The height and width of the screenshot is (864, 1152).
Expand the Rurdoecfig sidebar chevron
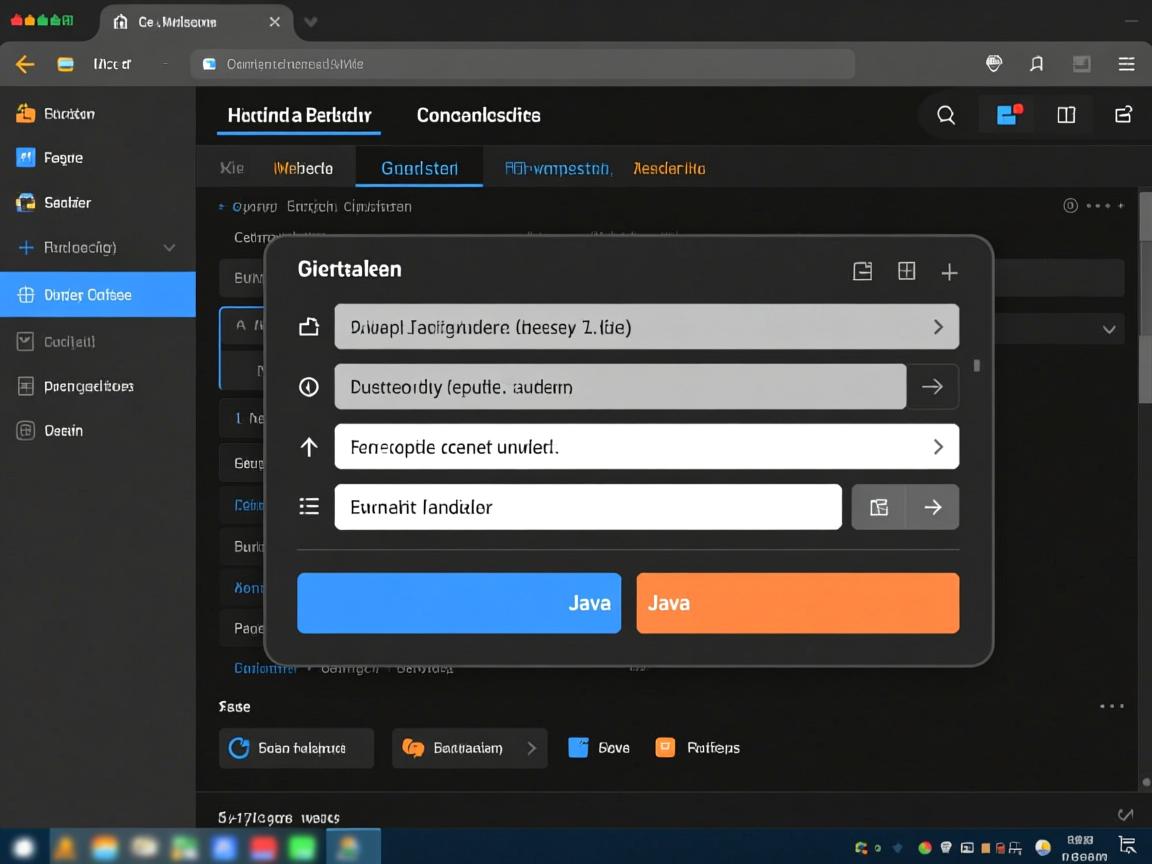(169, 248)
